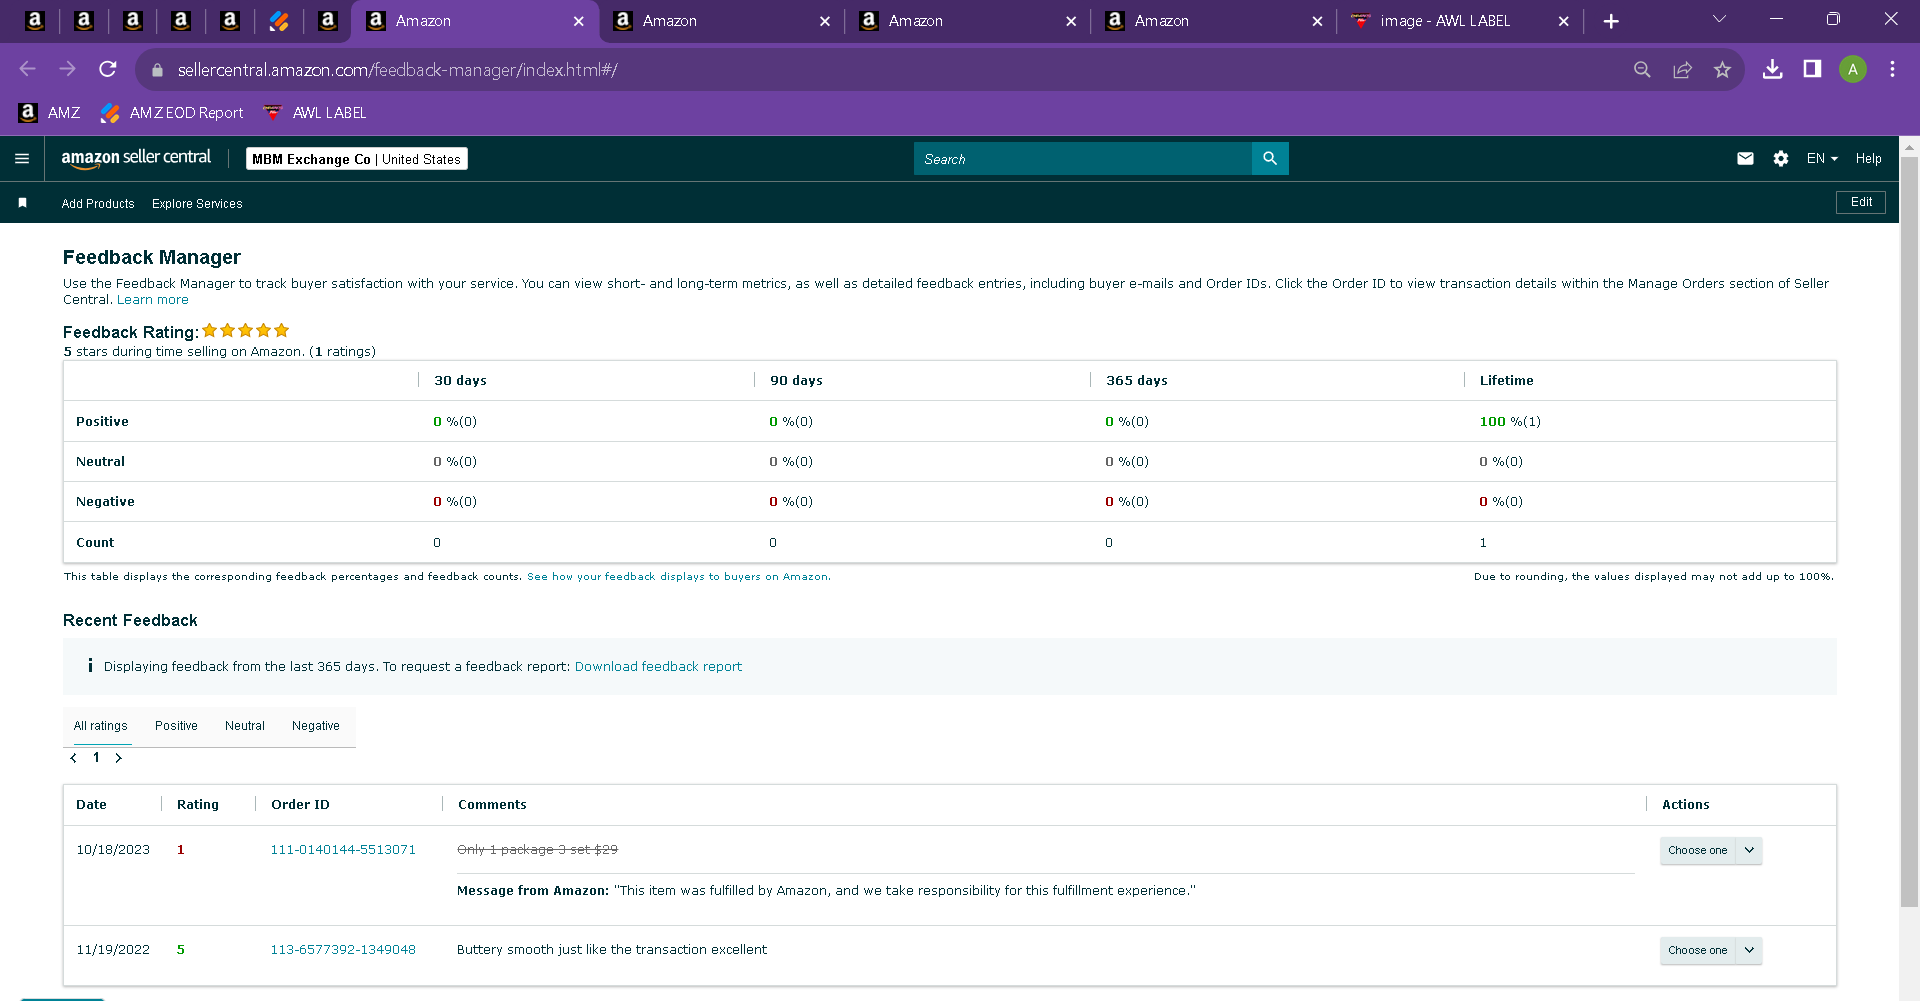Close the image - AWL LABEL tab

1564,21
